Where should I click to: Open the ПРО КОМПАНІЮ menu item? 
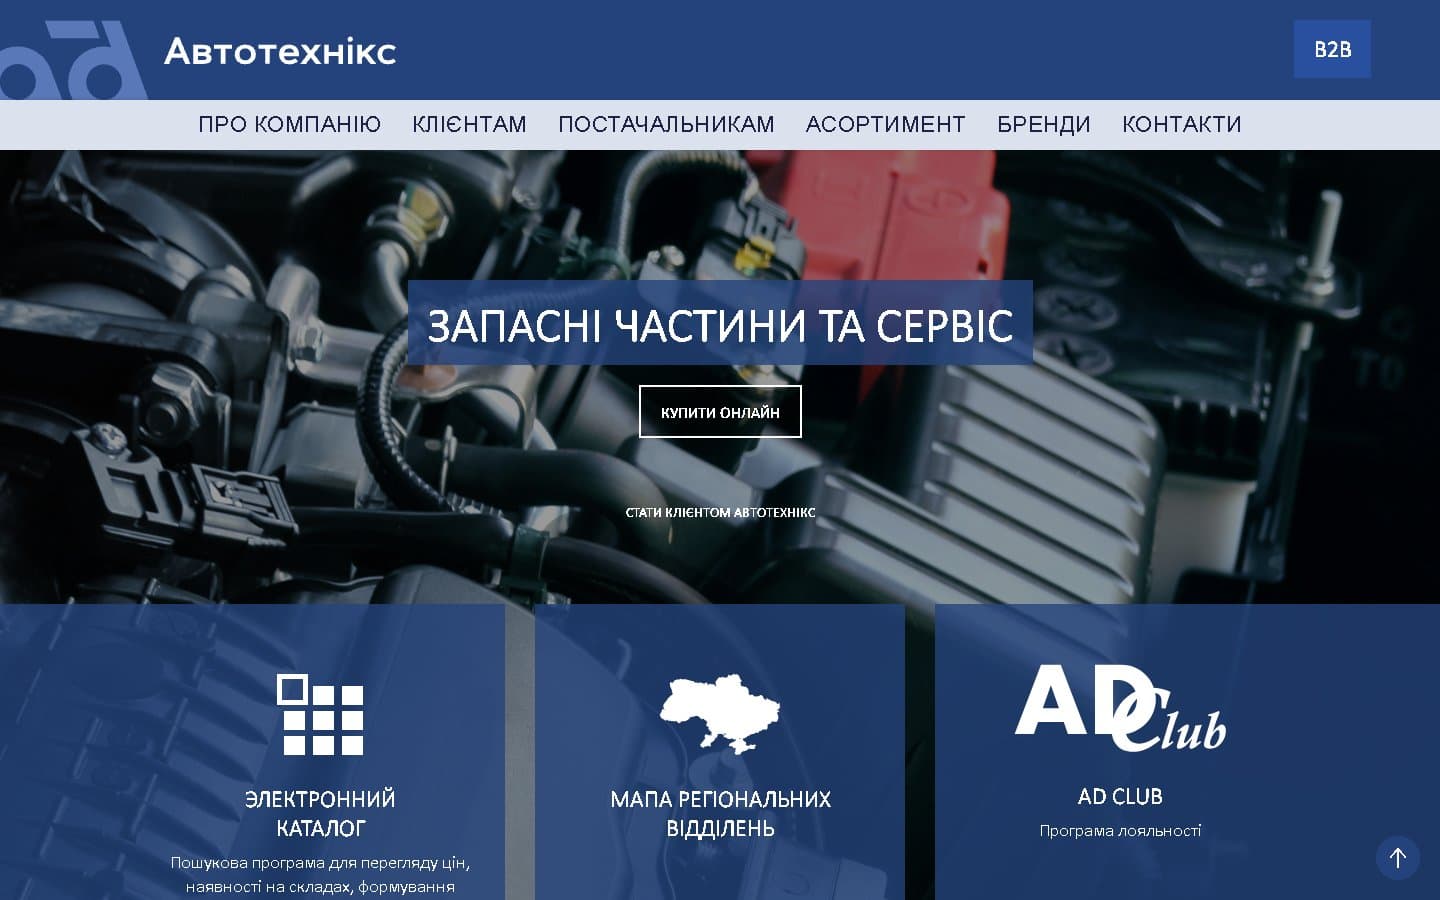tap(289, 124)
